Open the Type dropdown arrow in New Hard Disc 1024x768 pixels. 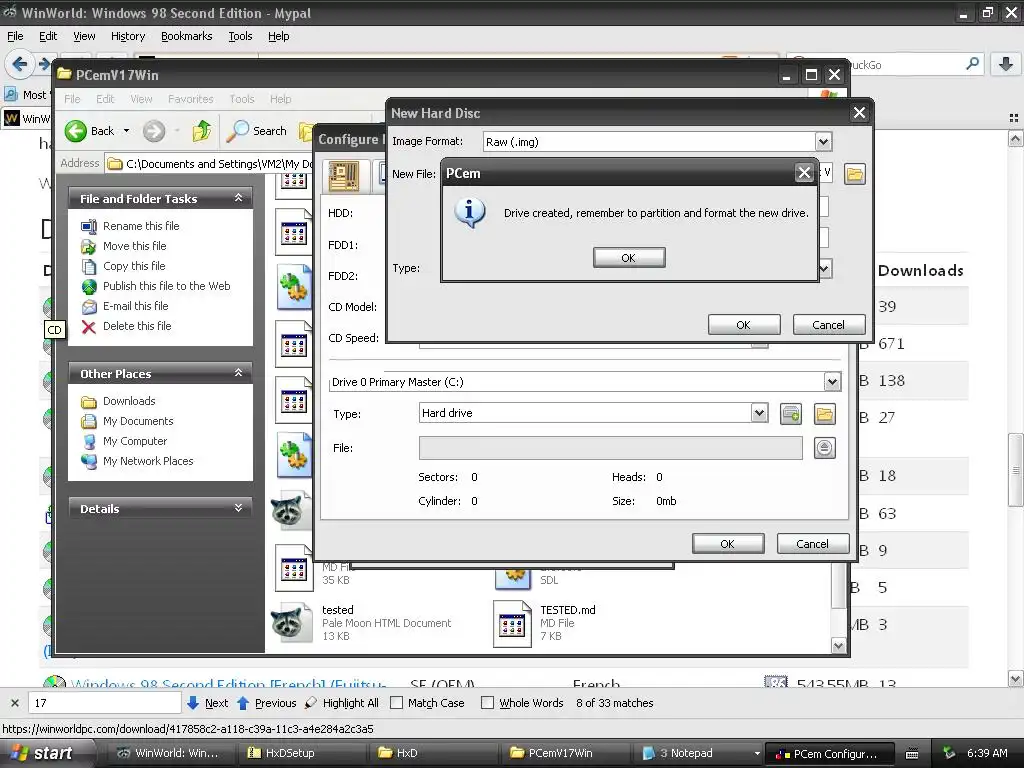click(825, 268)
